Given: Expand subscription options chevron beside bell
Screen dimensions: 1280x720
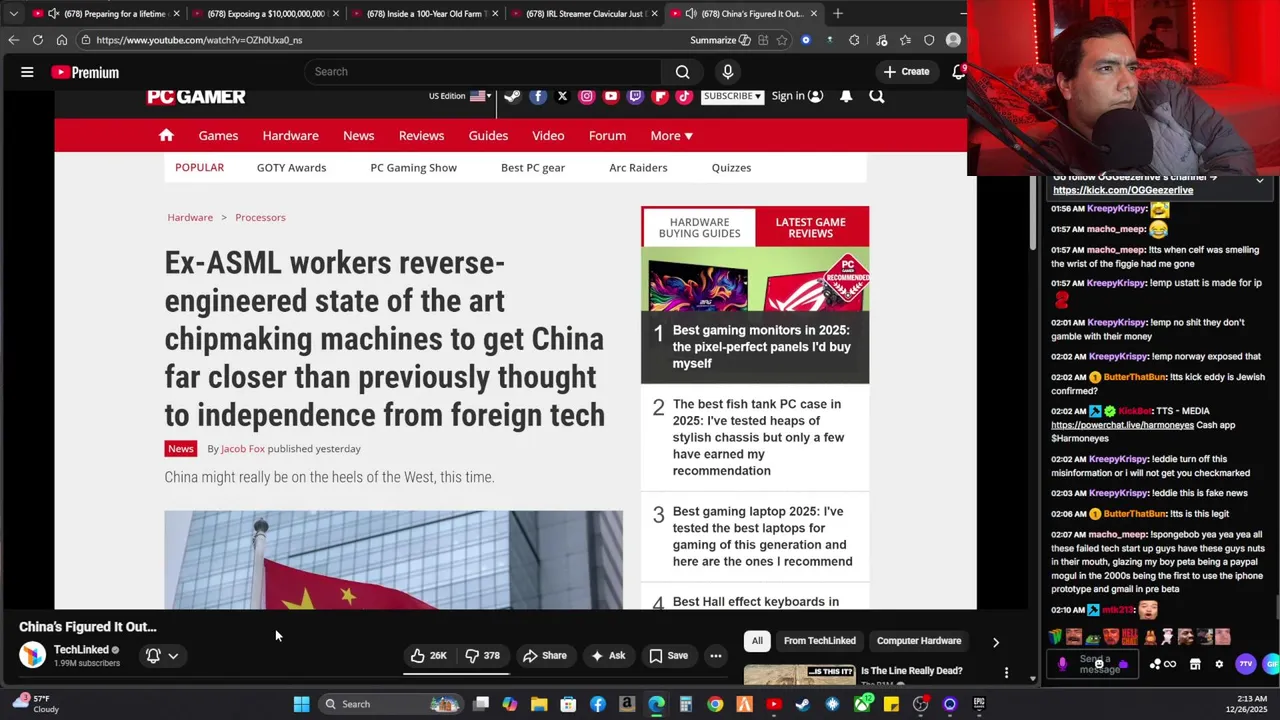Looking at the screenshot, I should (x=173, y=656).
